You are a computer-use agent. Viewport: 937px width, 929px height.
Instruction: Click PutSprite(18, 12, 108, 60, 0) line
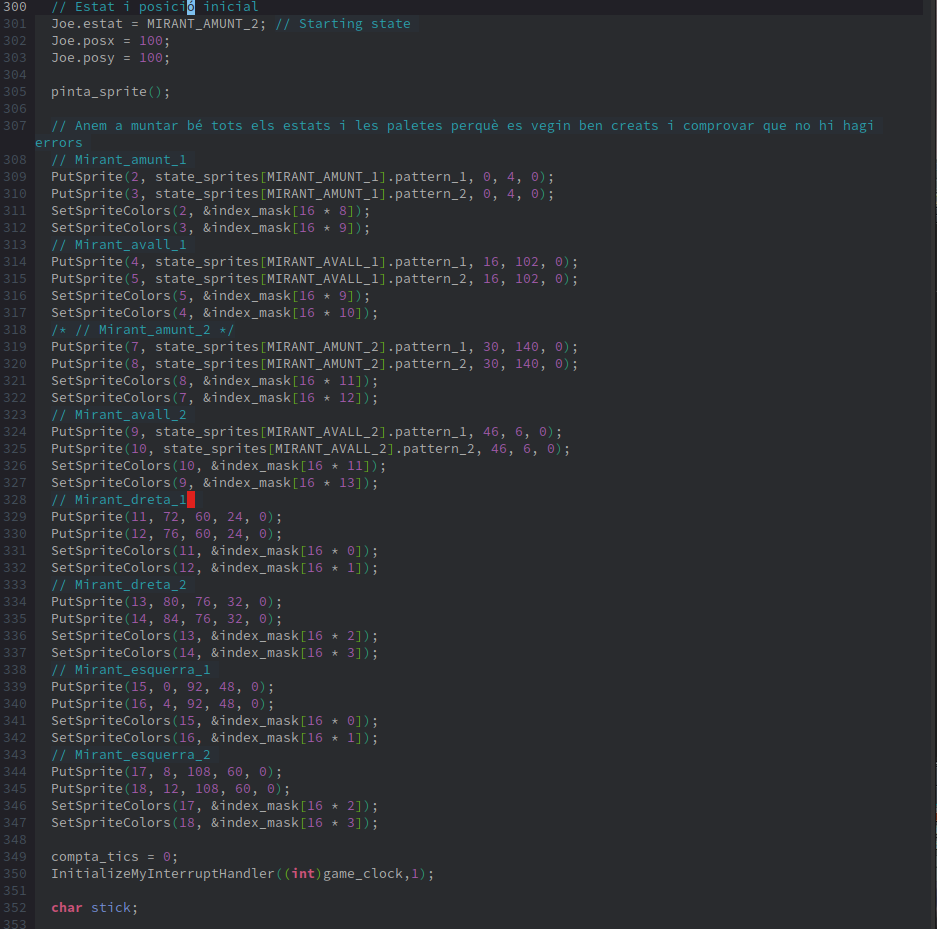click(171, 789)
